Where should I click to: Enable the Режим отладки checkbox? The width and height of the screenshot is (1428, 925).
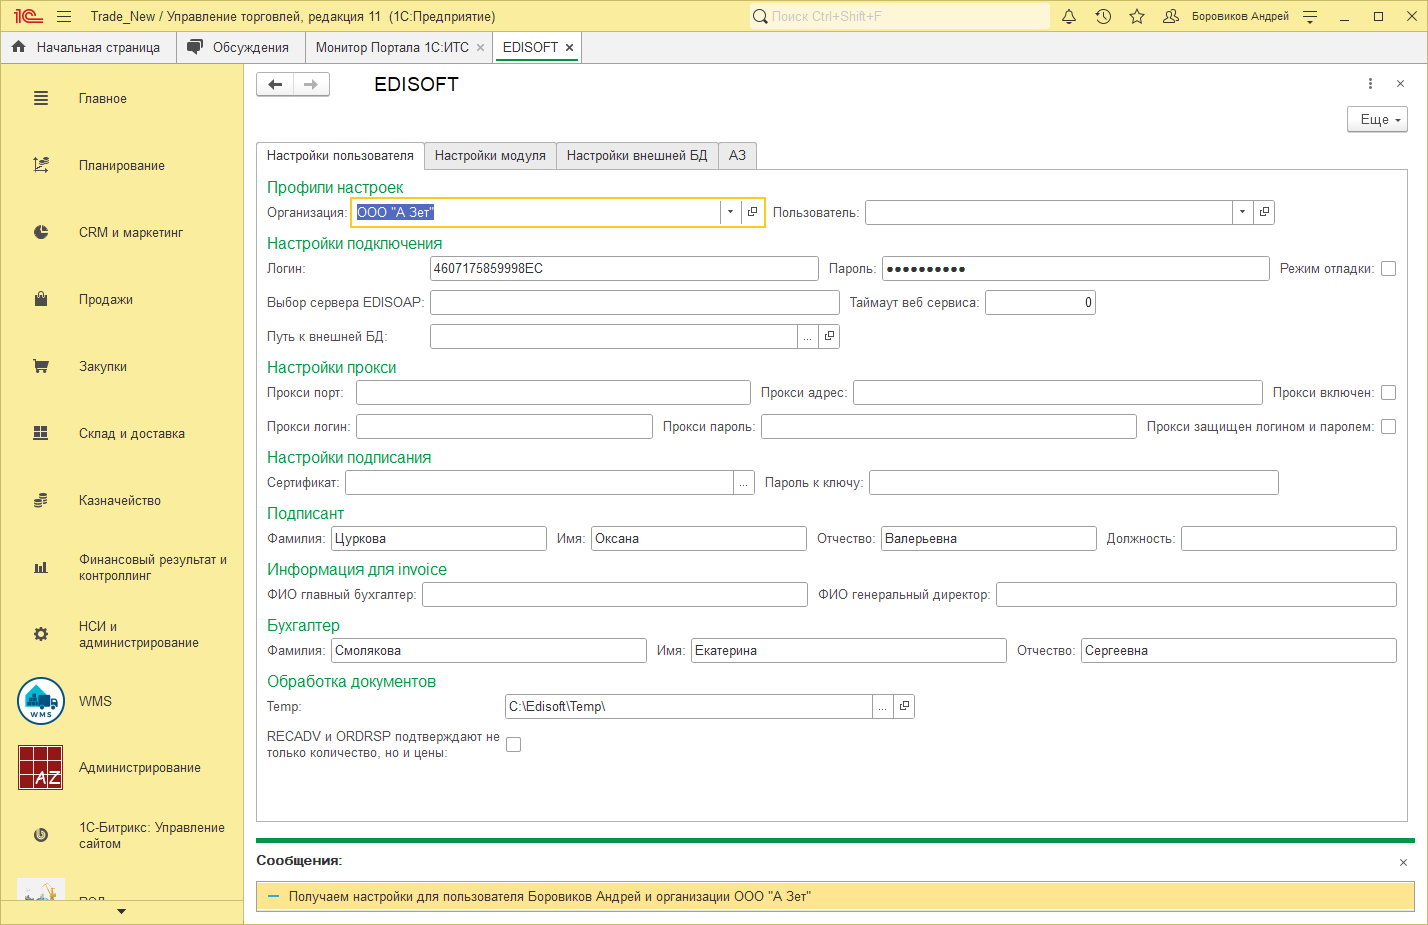pyautogui.click(x=1388, y=268)
